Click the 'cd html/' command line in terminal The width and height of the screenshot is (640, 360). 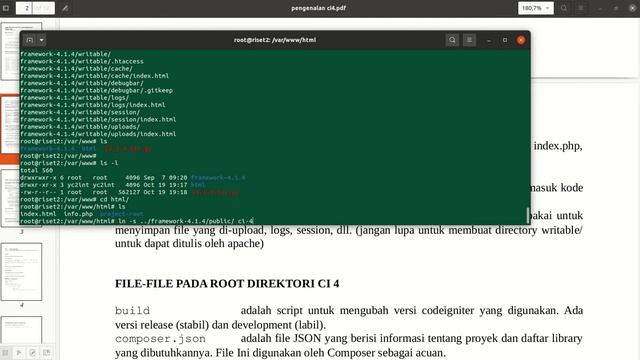point(74,199)
